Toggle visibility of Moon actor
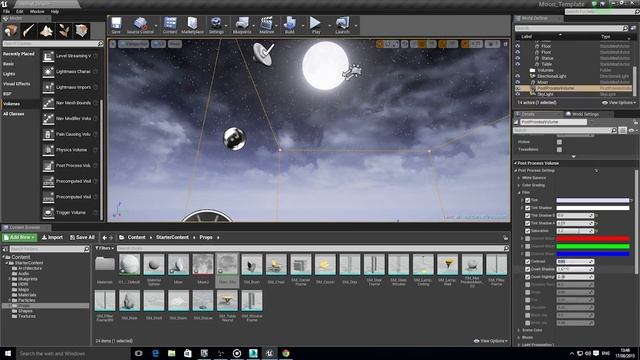This screenshot has width=640, height=360. [x=518, y=82]
